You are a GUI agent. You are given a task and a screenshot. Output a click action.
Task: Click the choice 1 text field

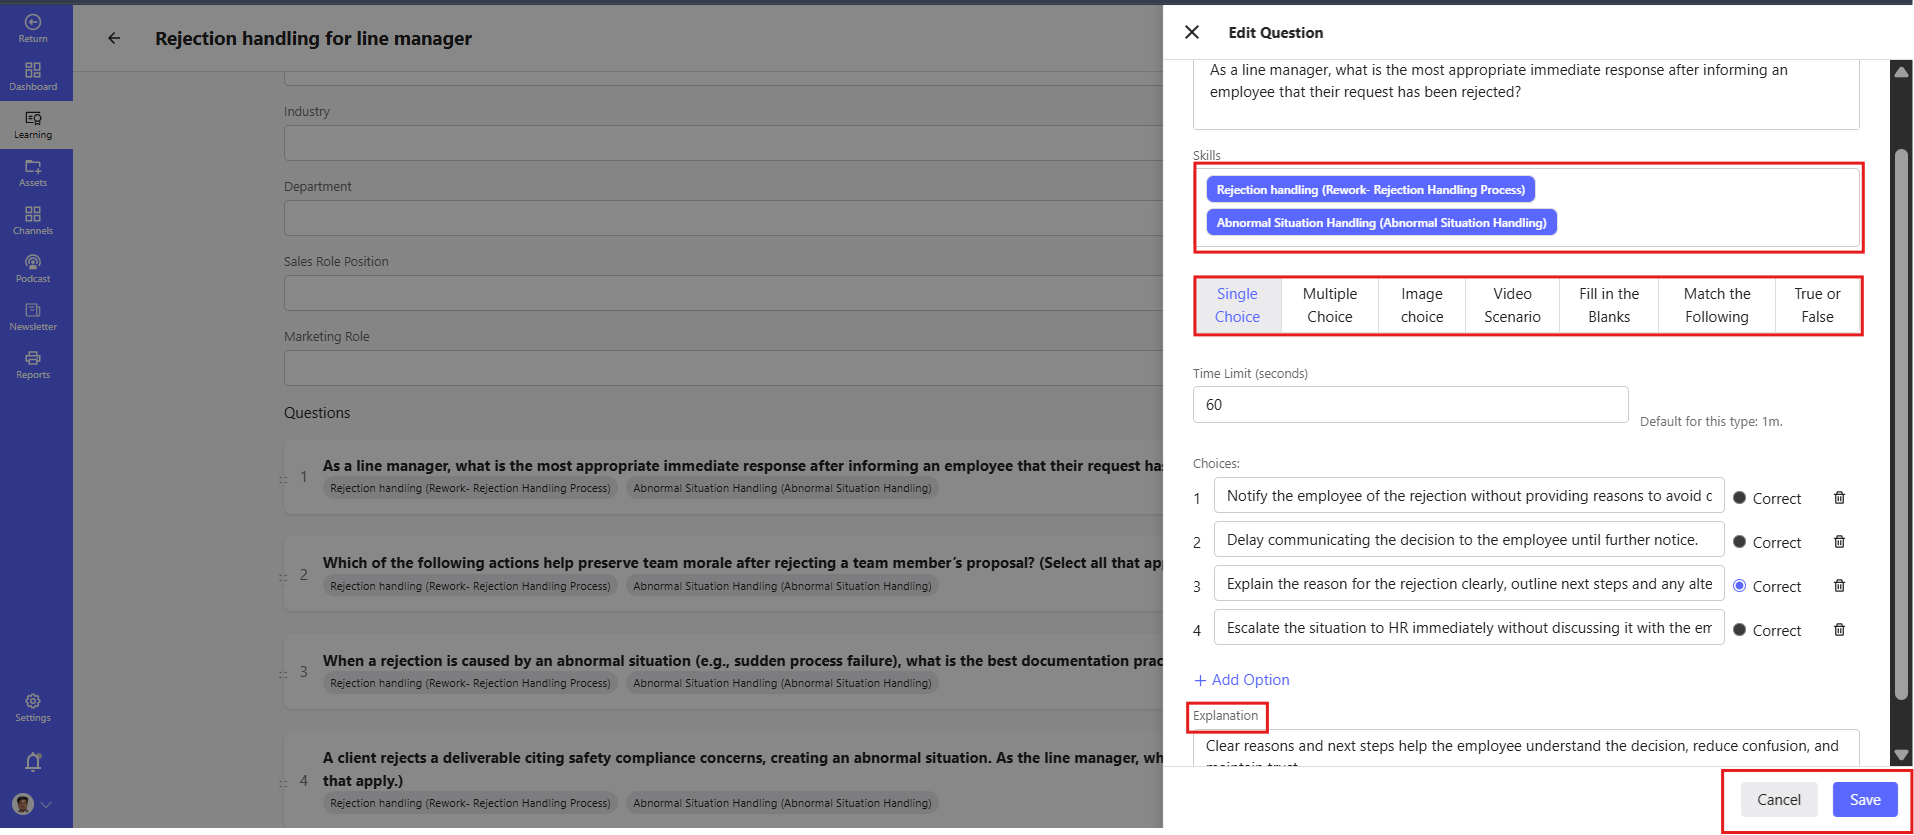pyautogui.click(x=1469, y=496)
